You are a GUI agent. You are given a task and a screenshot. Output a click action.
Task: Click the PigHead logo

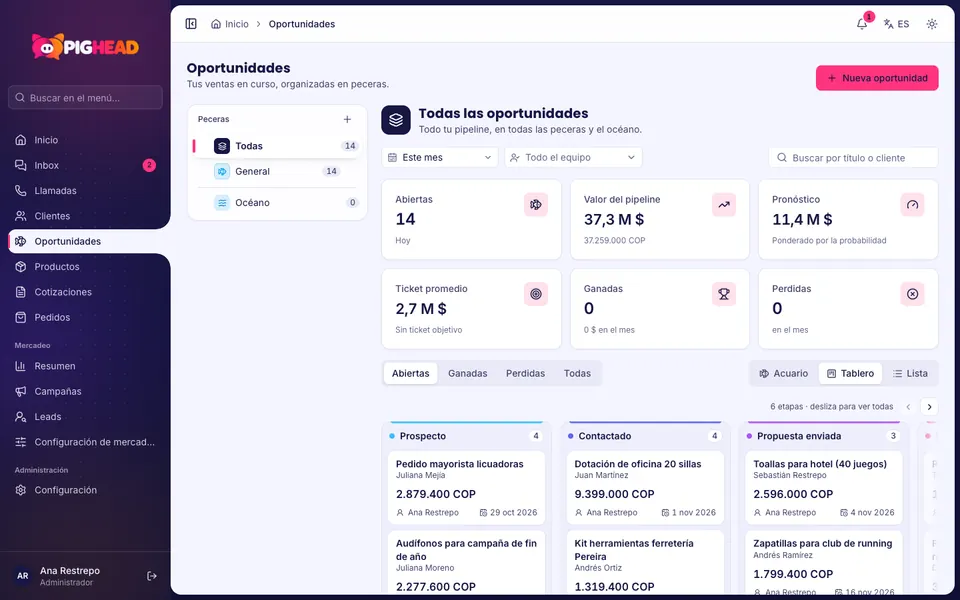pos(86,47)
